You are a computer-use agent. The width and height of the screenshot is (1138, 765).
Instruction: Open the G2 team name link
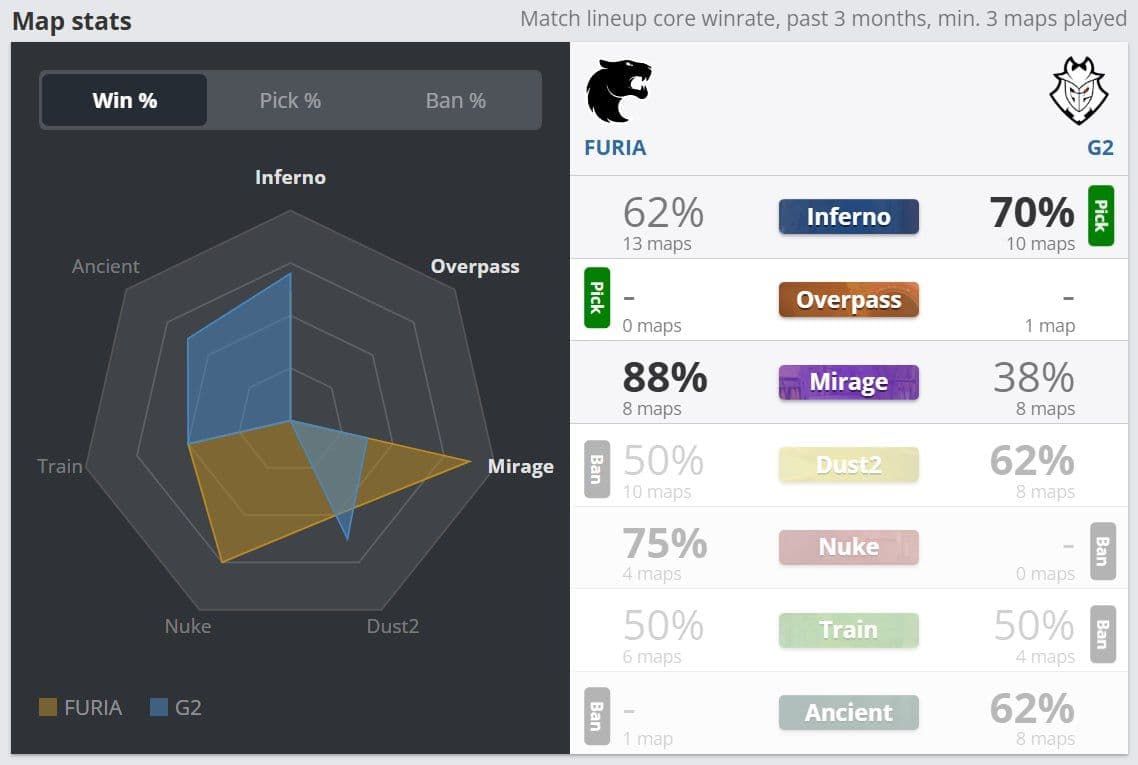(x=1100, y=148)
